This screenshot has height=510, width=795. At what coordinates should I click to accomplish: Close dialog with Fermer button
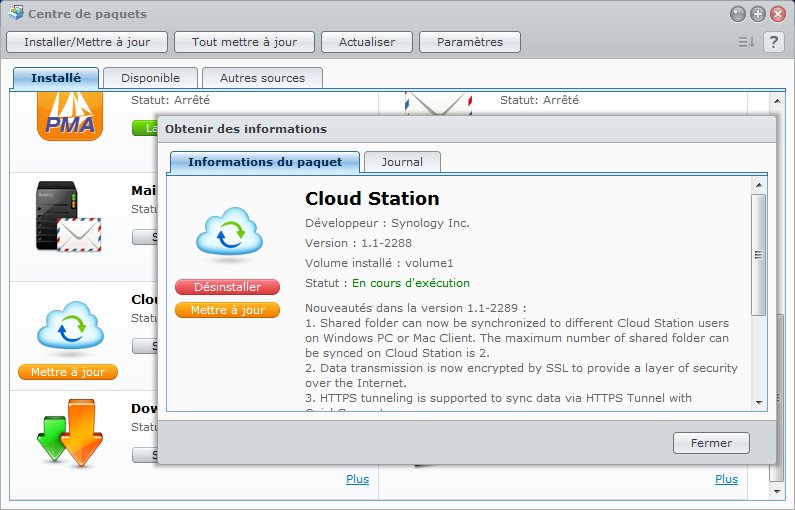click(x=711, y=443)
